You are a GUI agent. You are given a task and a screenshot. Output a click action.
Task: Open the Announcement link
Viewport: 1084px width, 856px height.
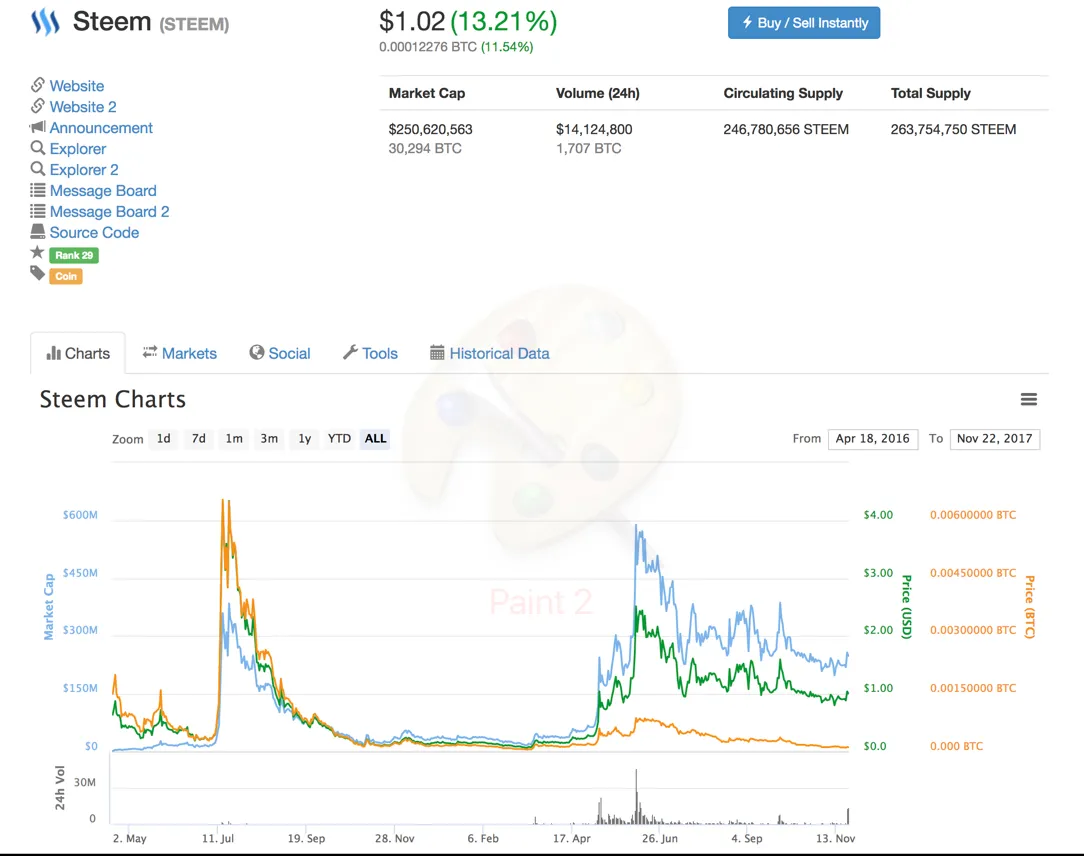pos(101,128)
